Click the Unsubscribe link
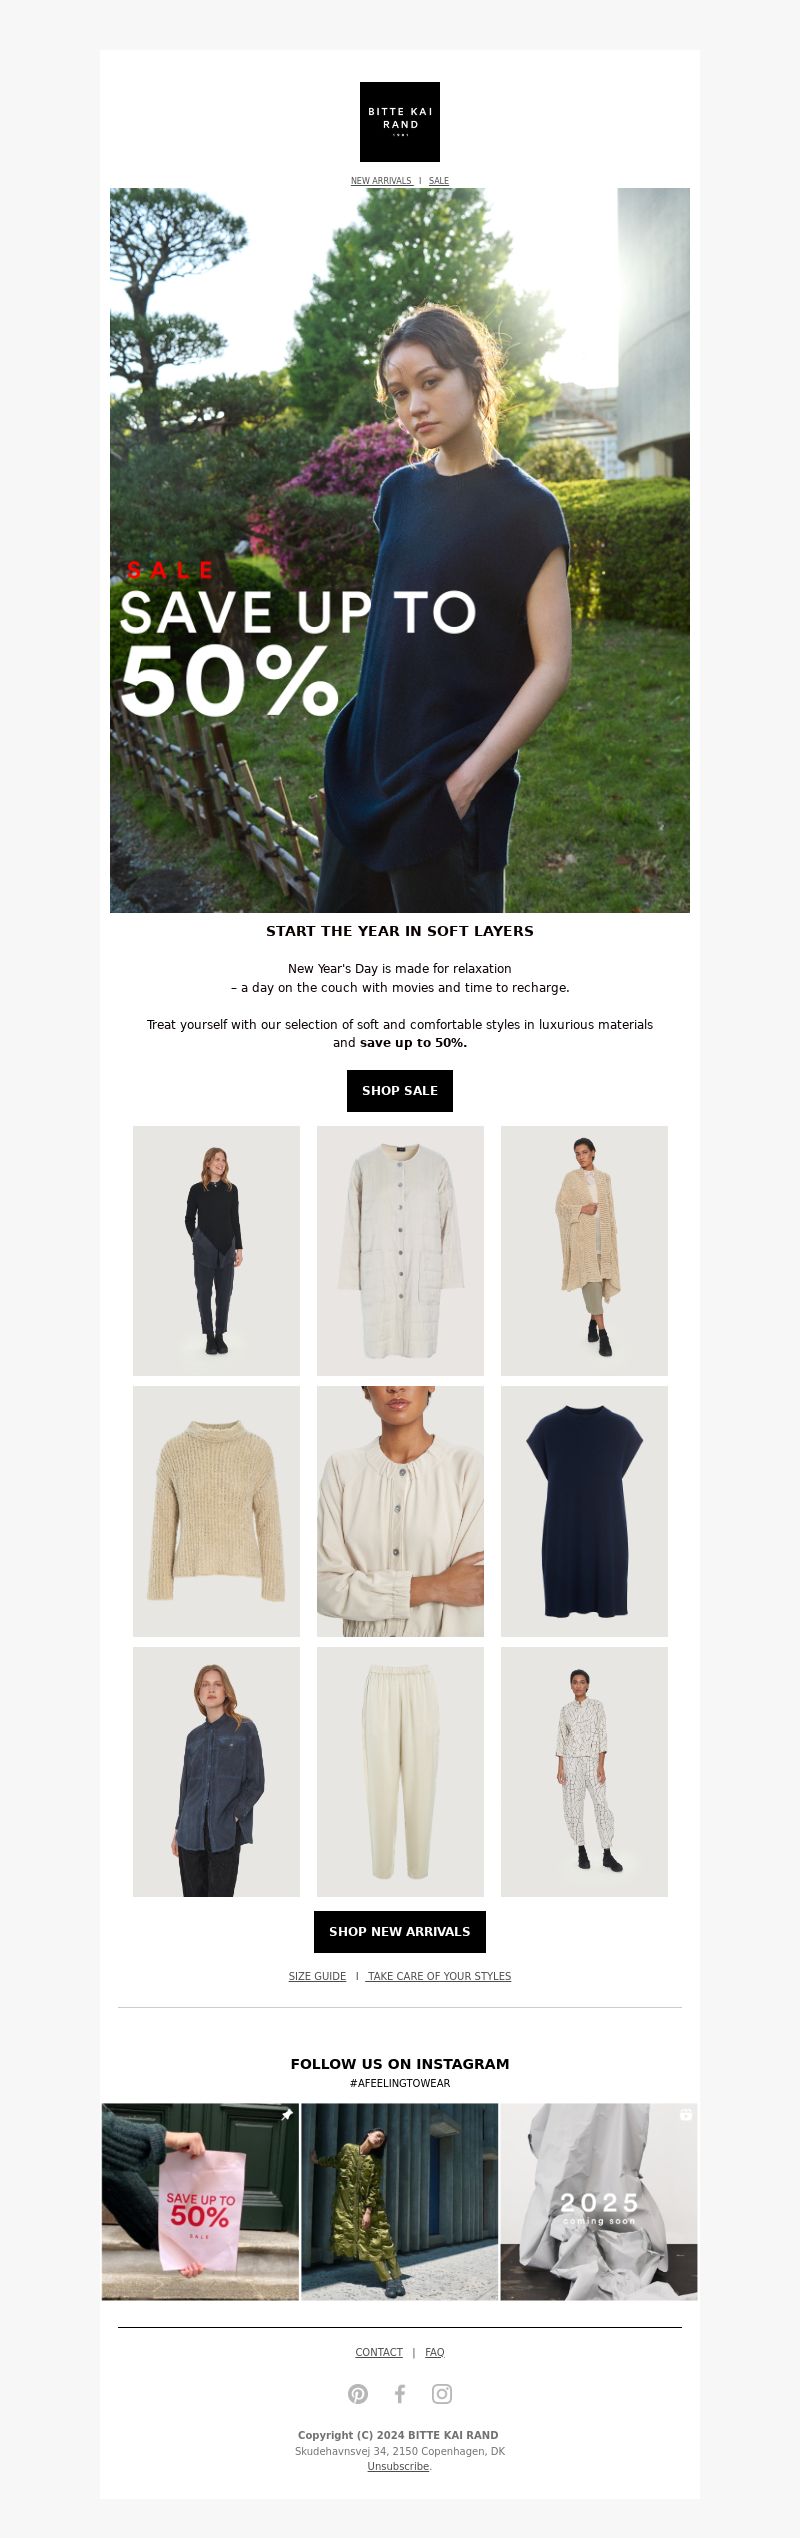 398,2466
